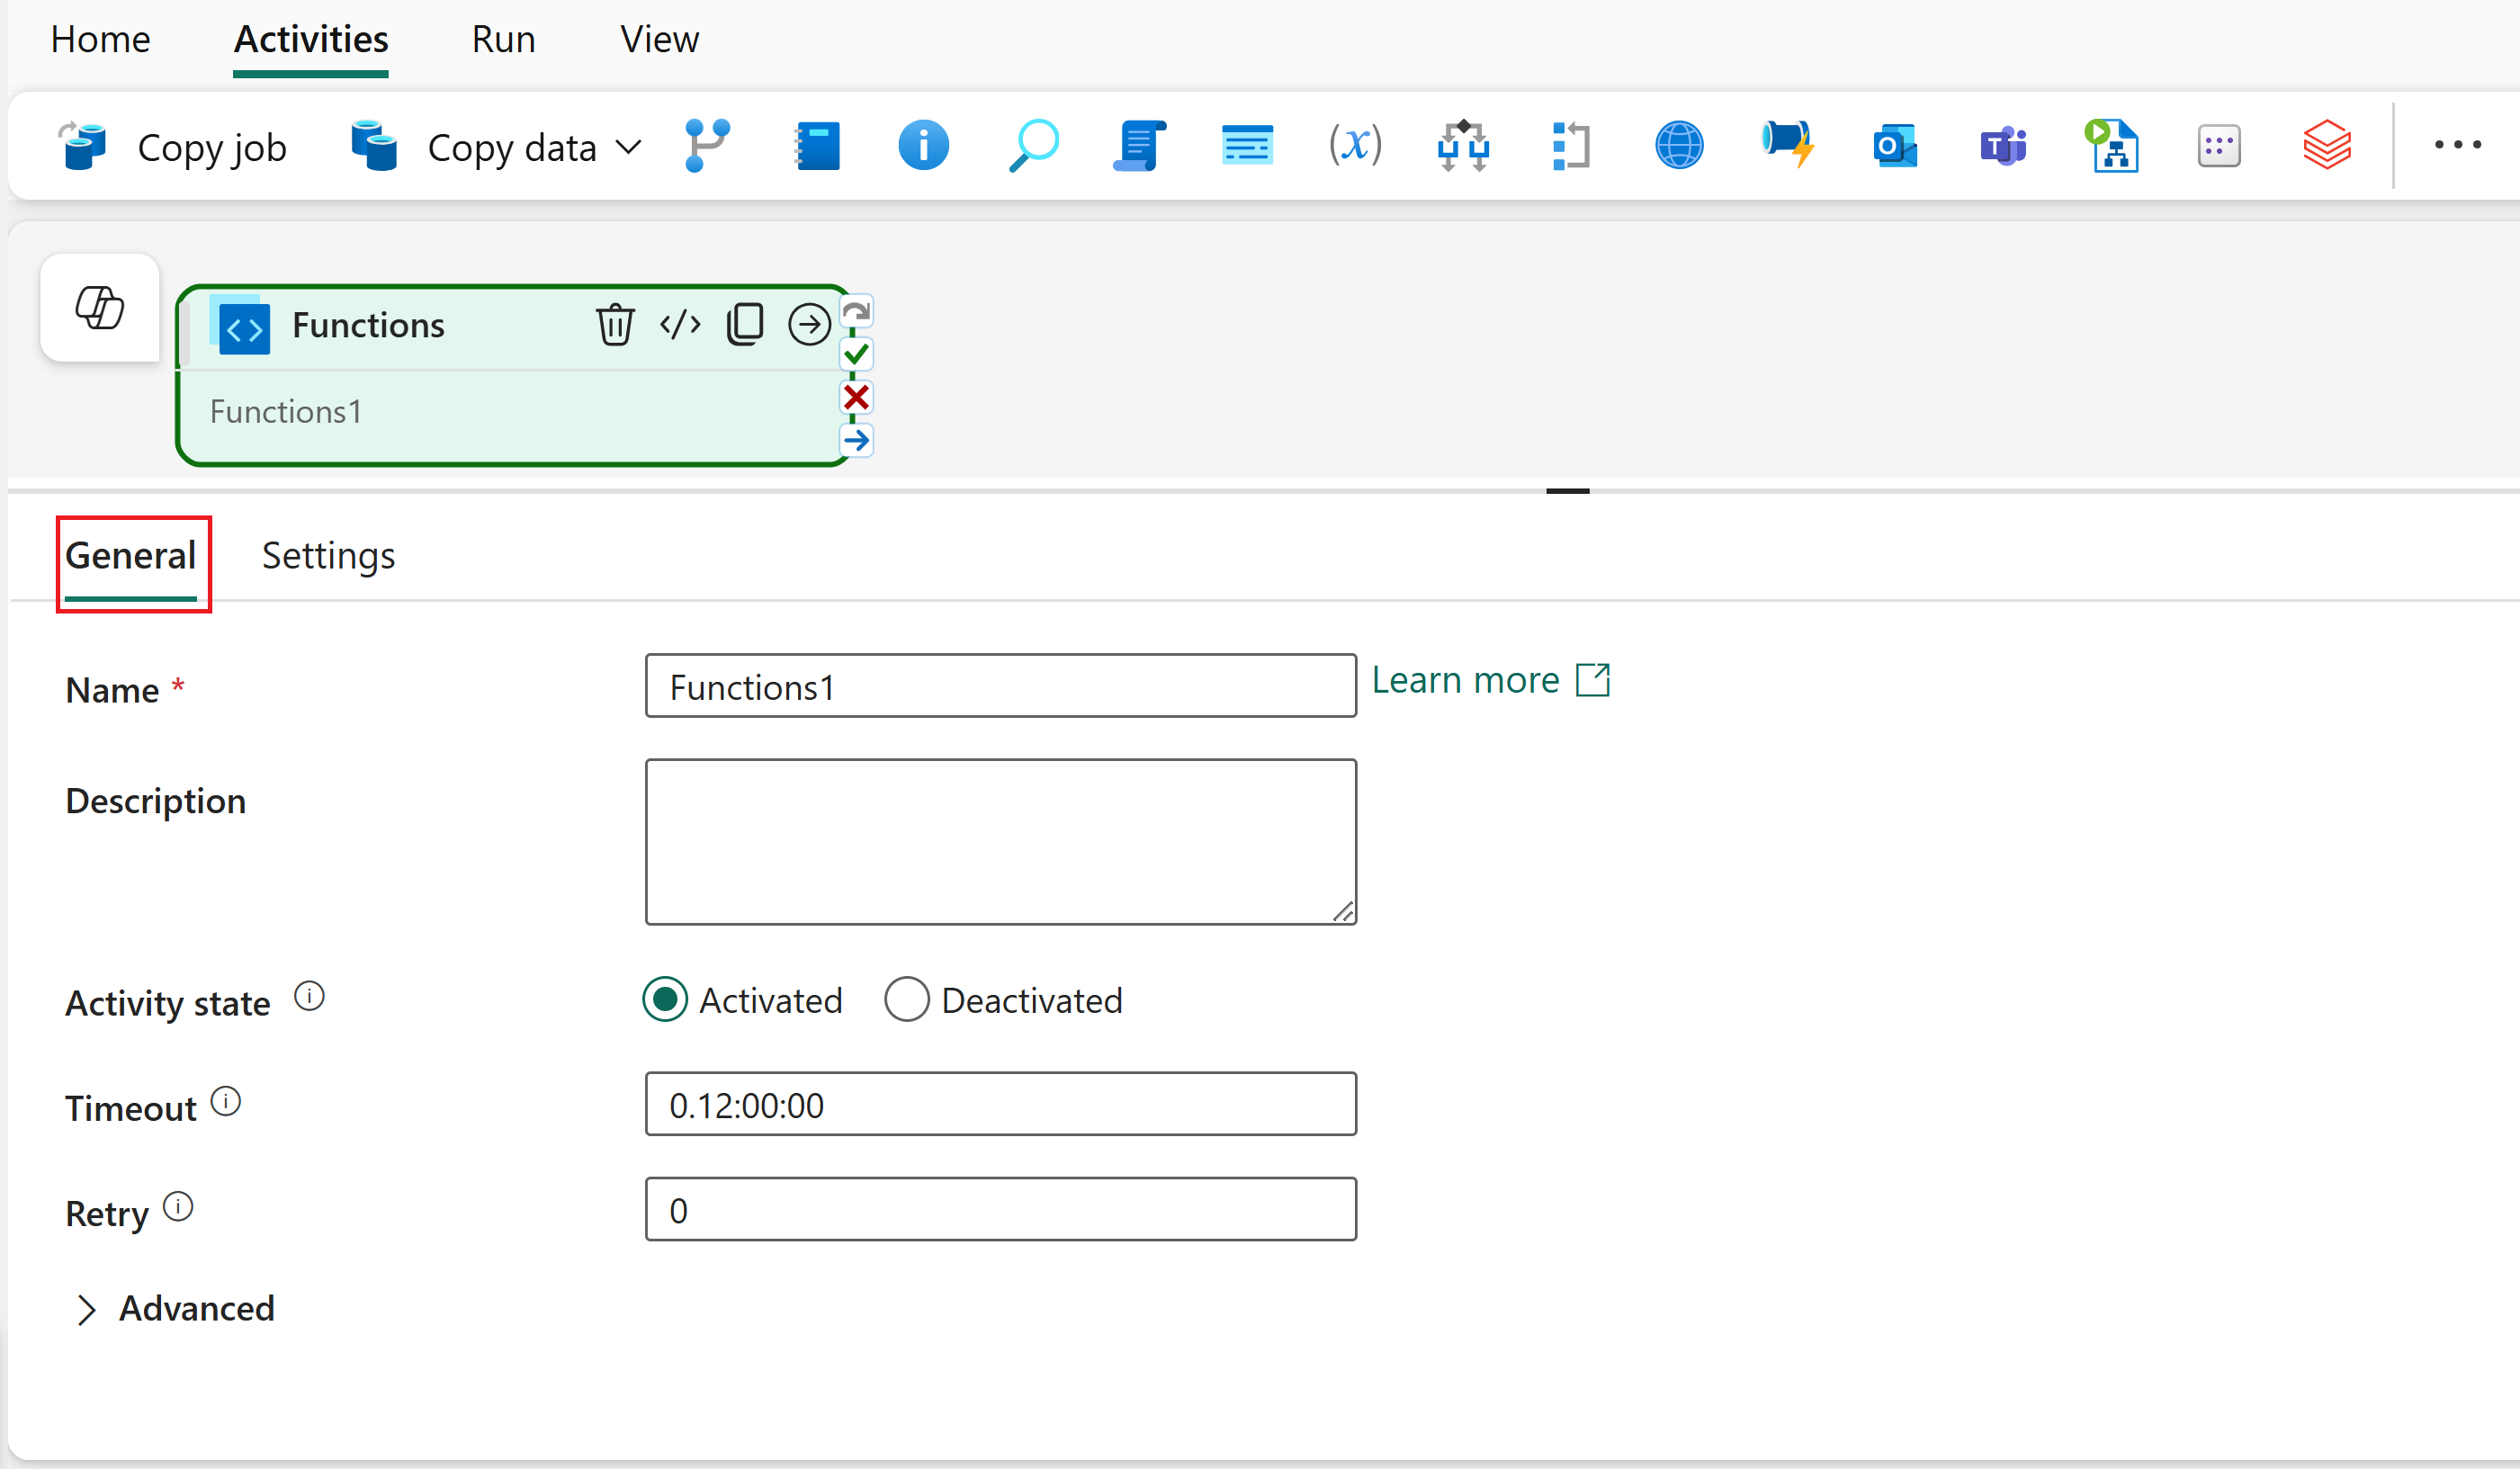This screenshot has height=1469, width=2520.
Task: Open more activities via ellipsis overflow
Action: tap(2456, 146)
